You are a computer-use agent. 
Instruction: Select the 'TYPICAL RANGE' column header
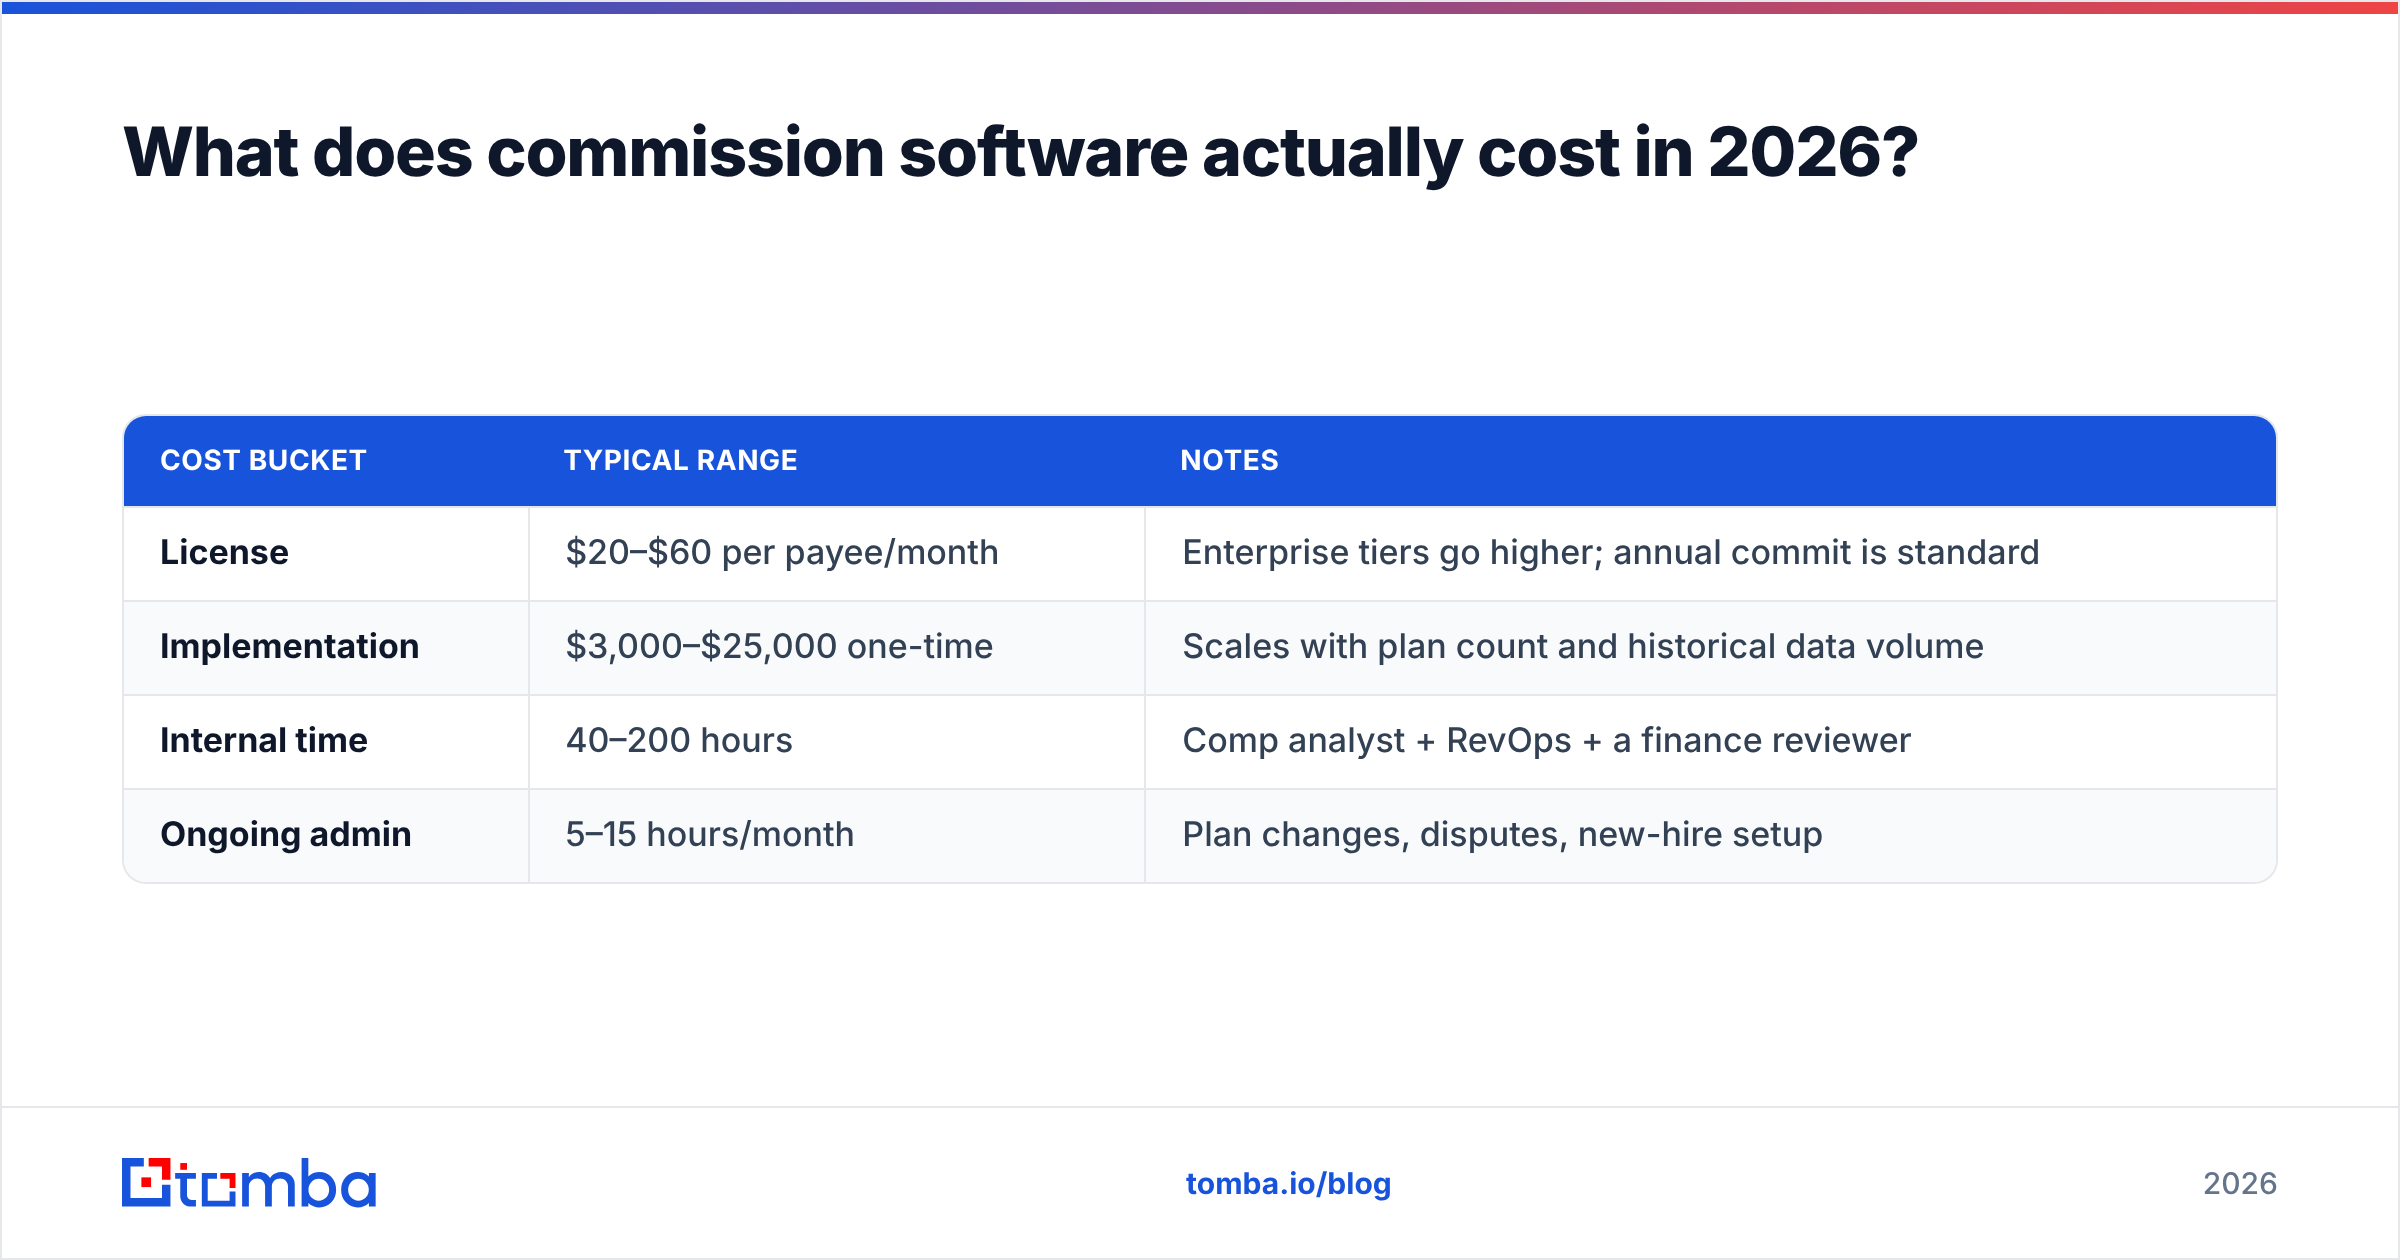681,460
